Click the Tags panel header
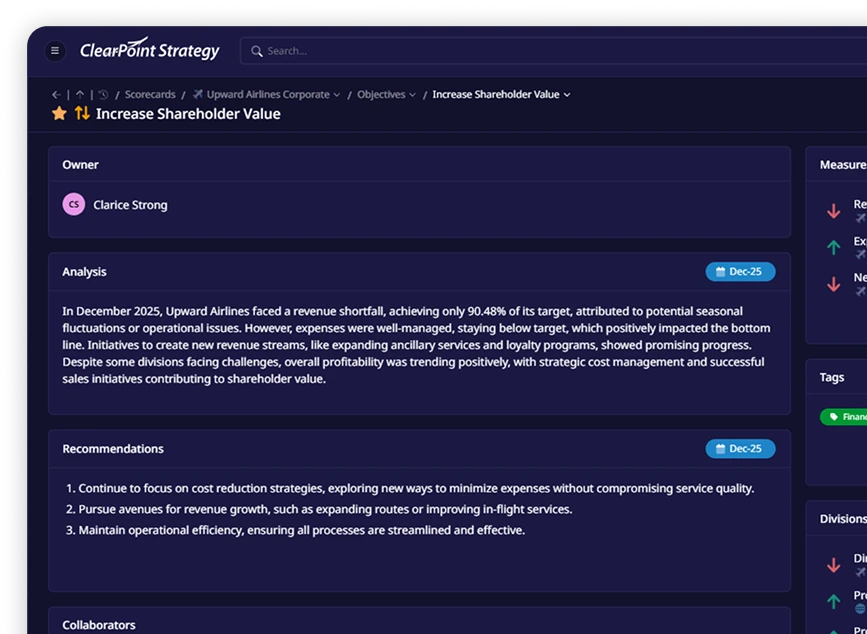Screen dimensions: 867x634 832,378
